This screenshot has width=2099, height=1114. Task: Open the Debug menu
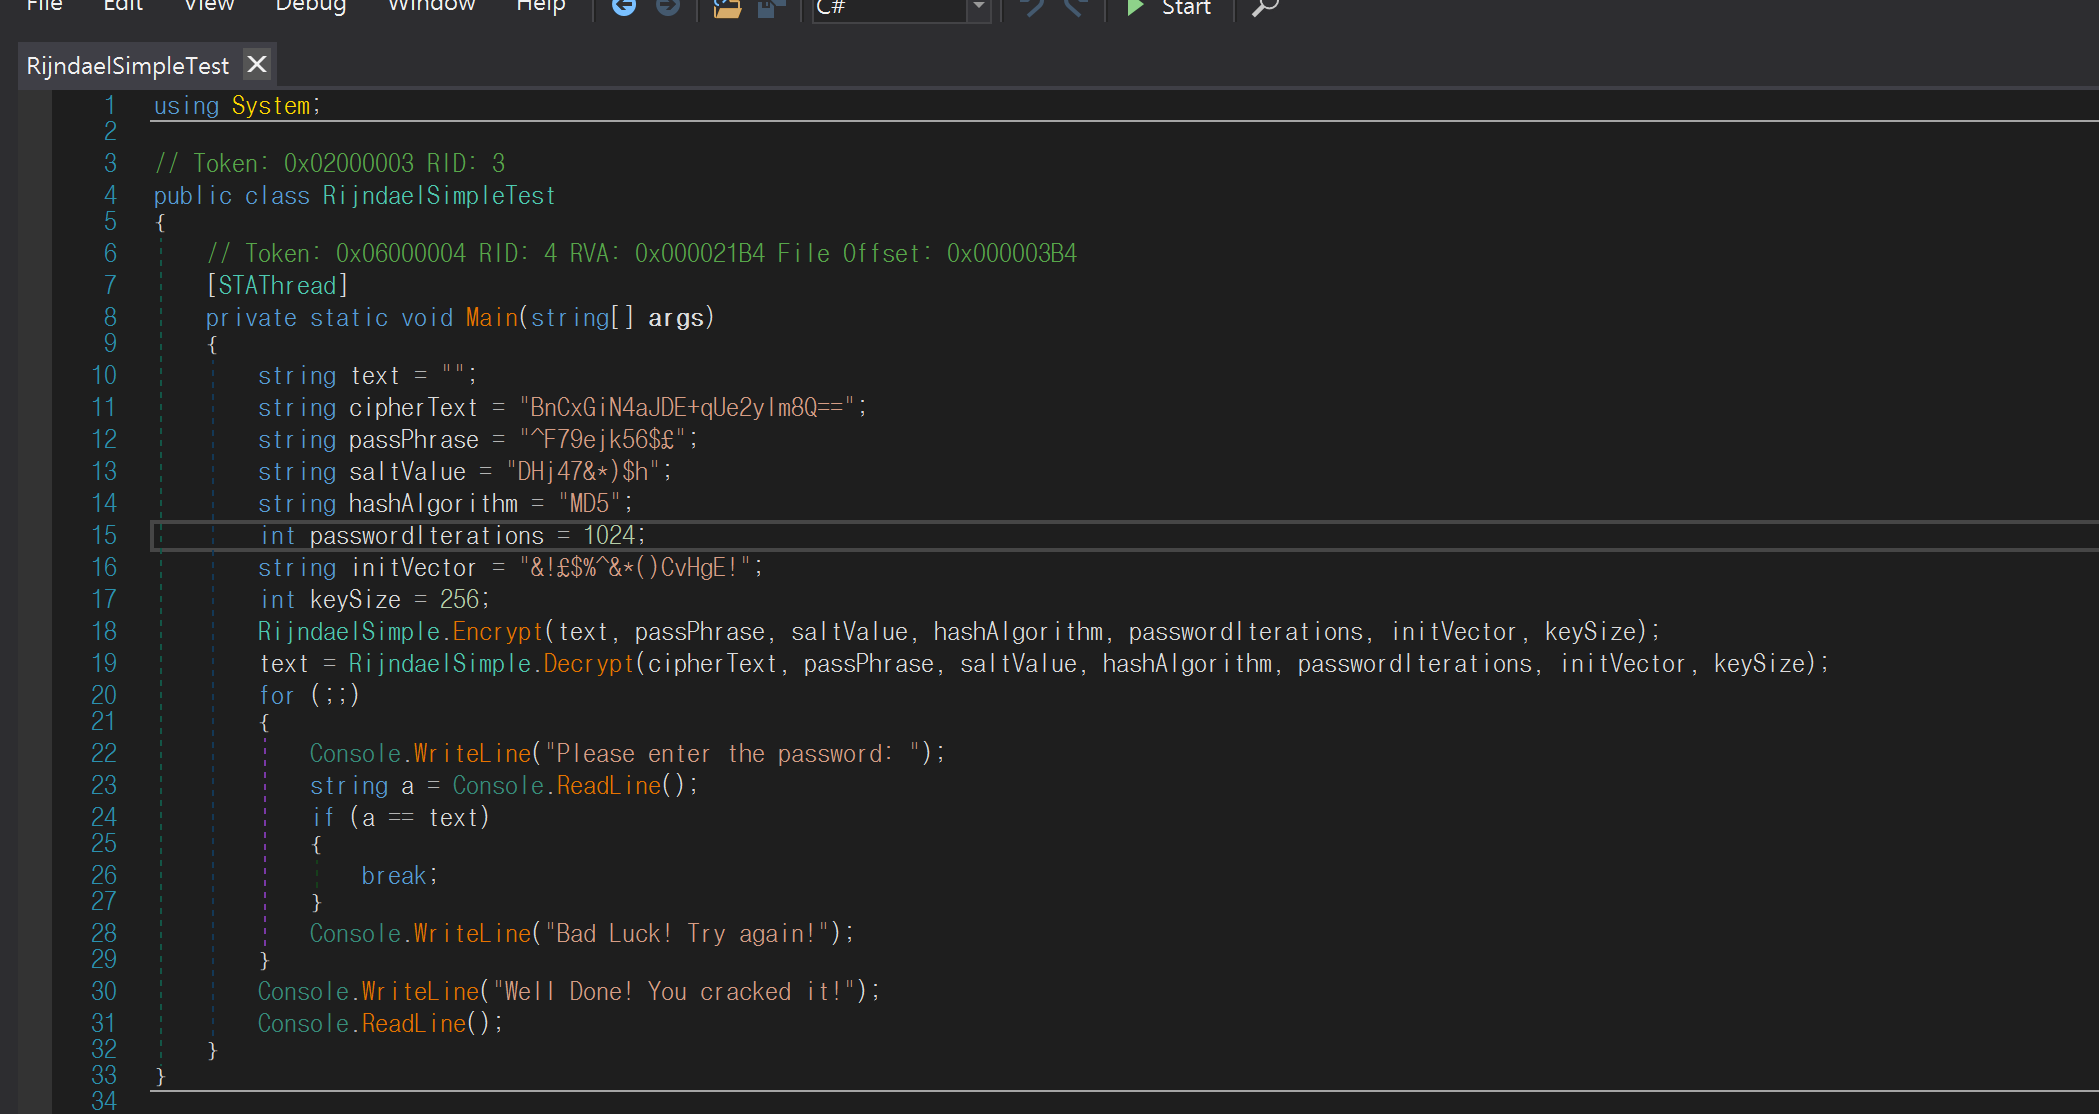click(x=311, y=6)
